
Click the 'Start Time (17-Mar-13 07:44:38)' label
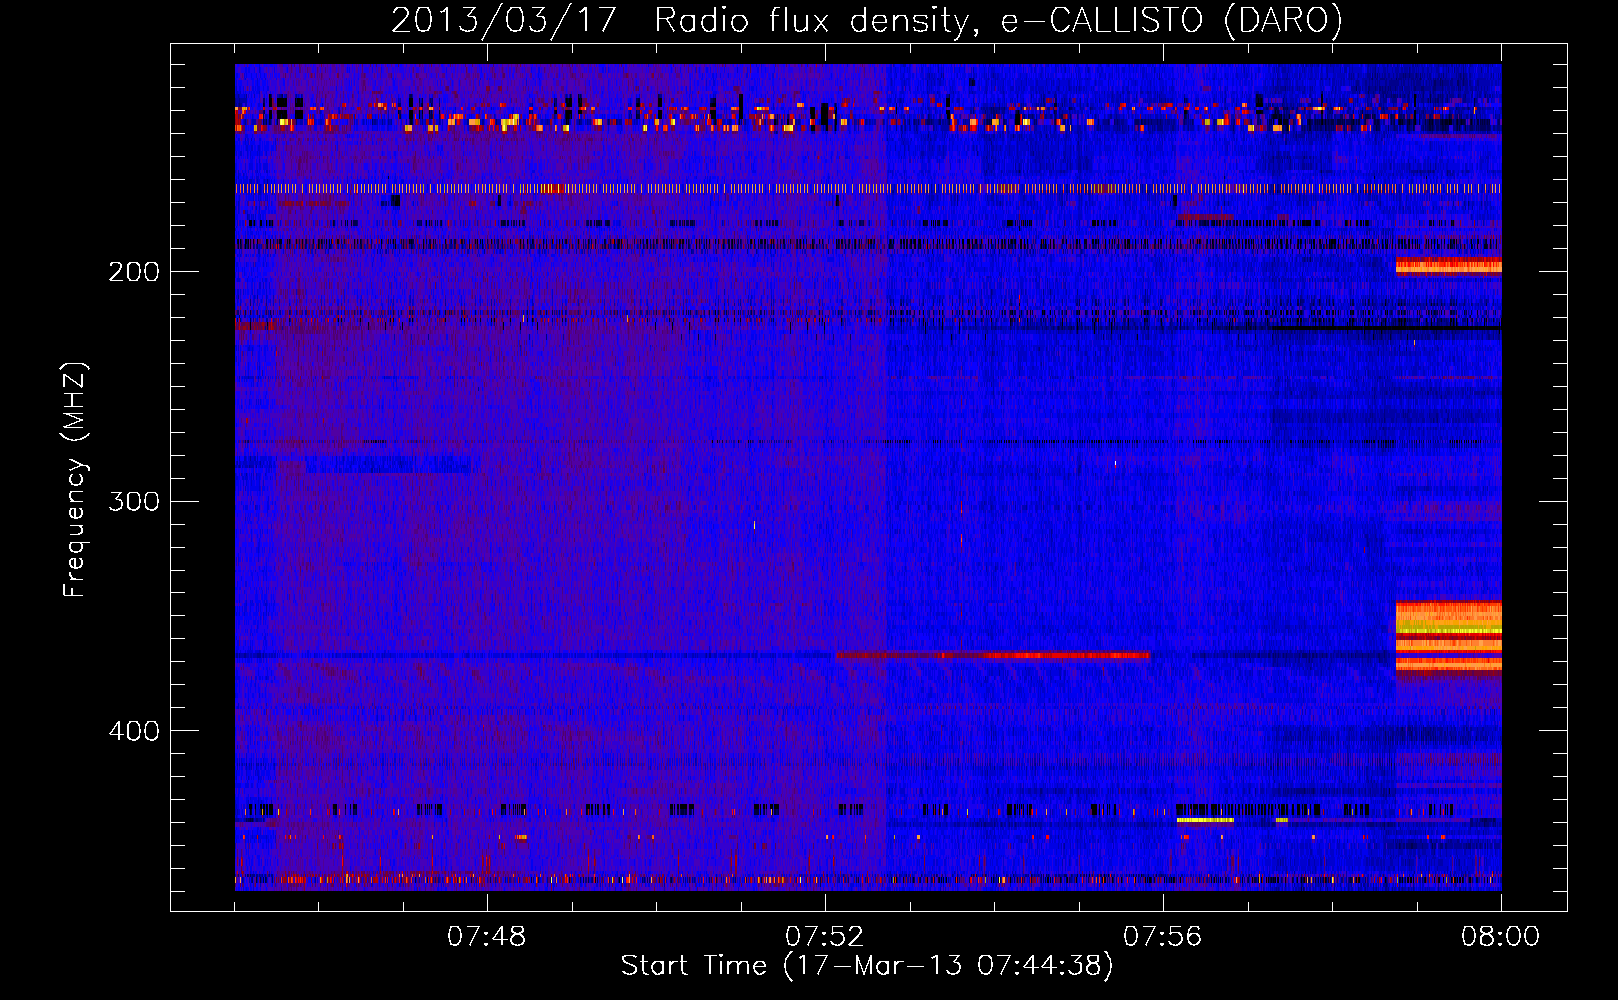[x=867, y=966]
